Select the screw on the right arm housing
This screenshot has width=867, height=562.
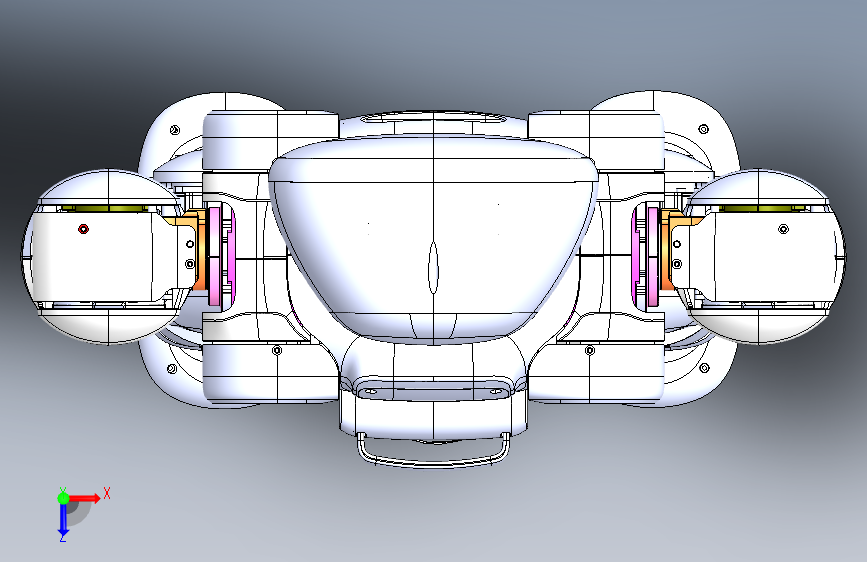(784, 229)
